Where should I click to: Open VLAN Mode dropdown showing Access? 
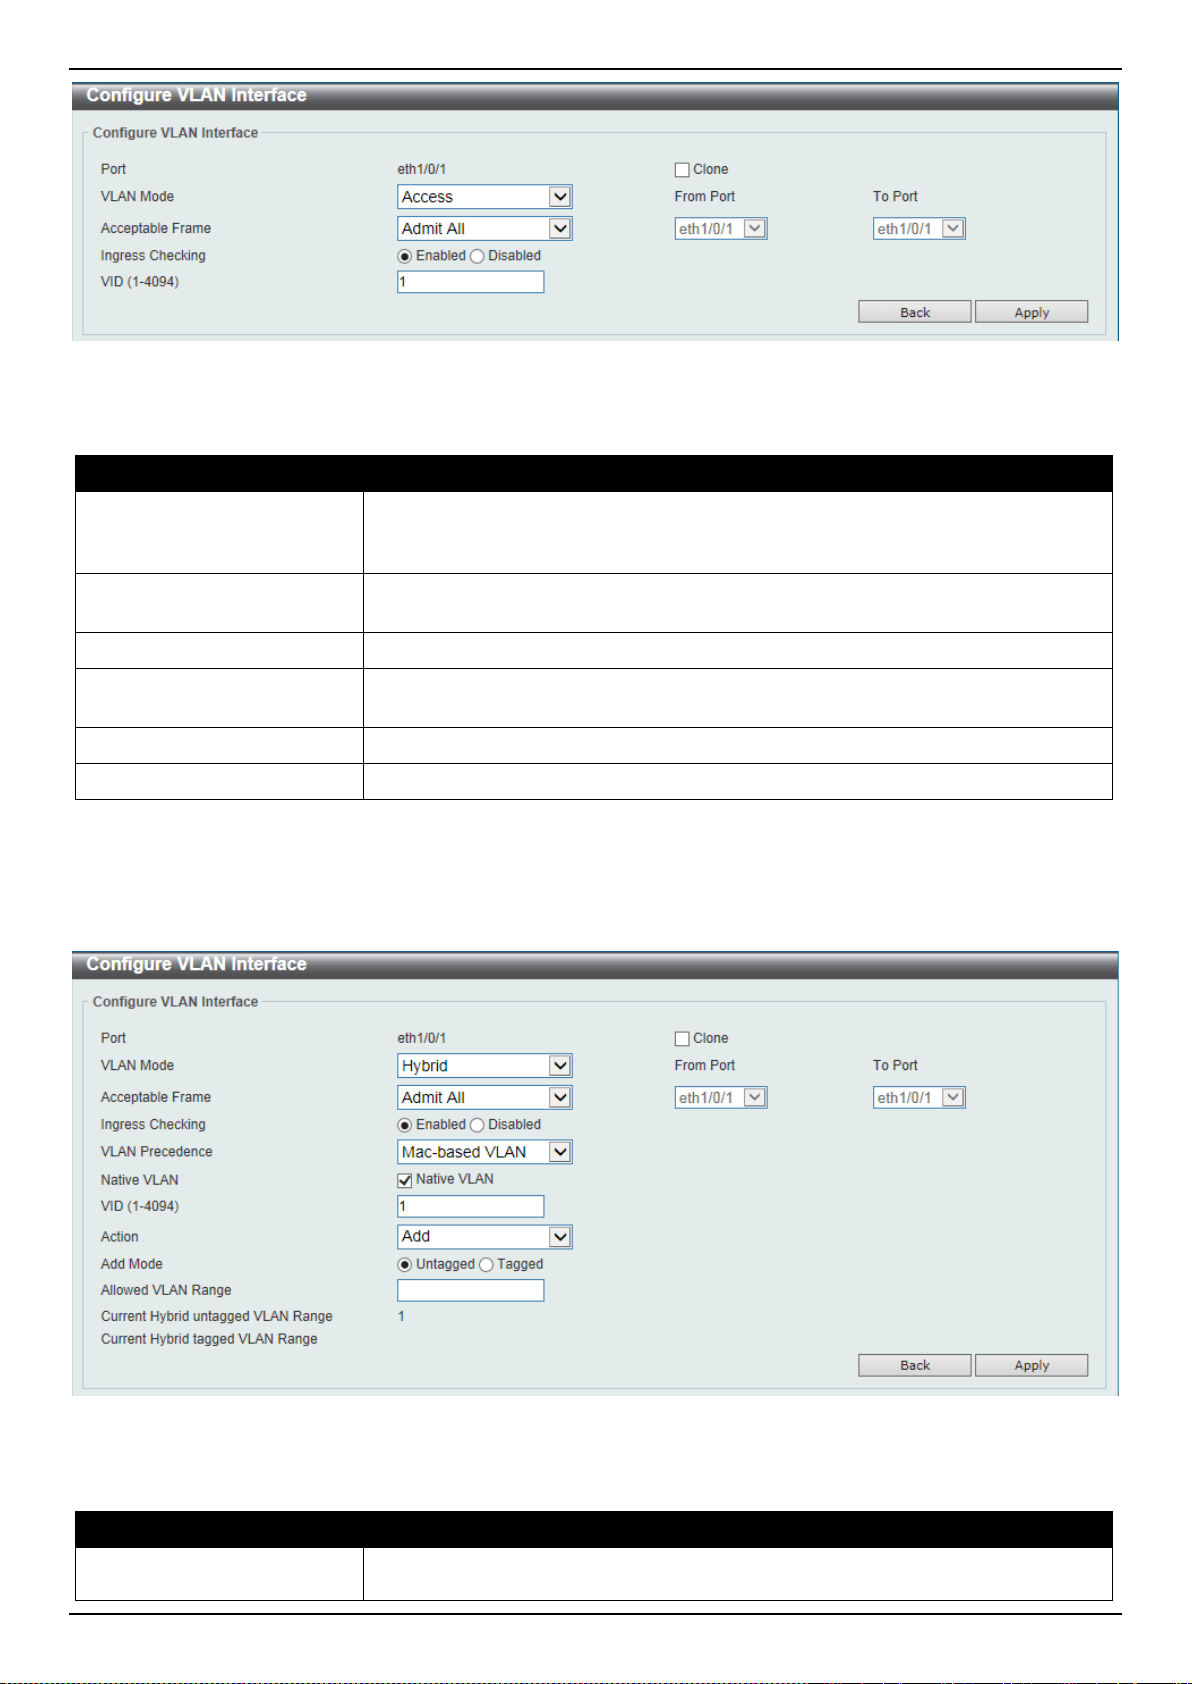click(x=485, y=197)
